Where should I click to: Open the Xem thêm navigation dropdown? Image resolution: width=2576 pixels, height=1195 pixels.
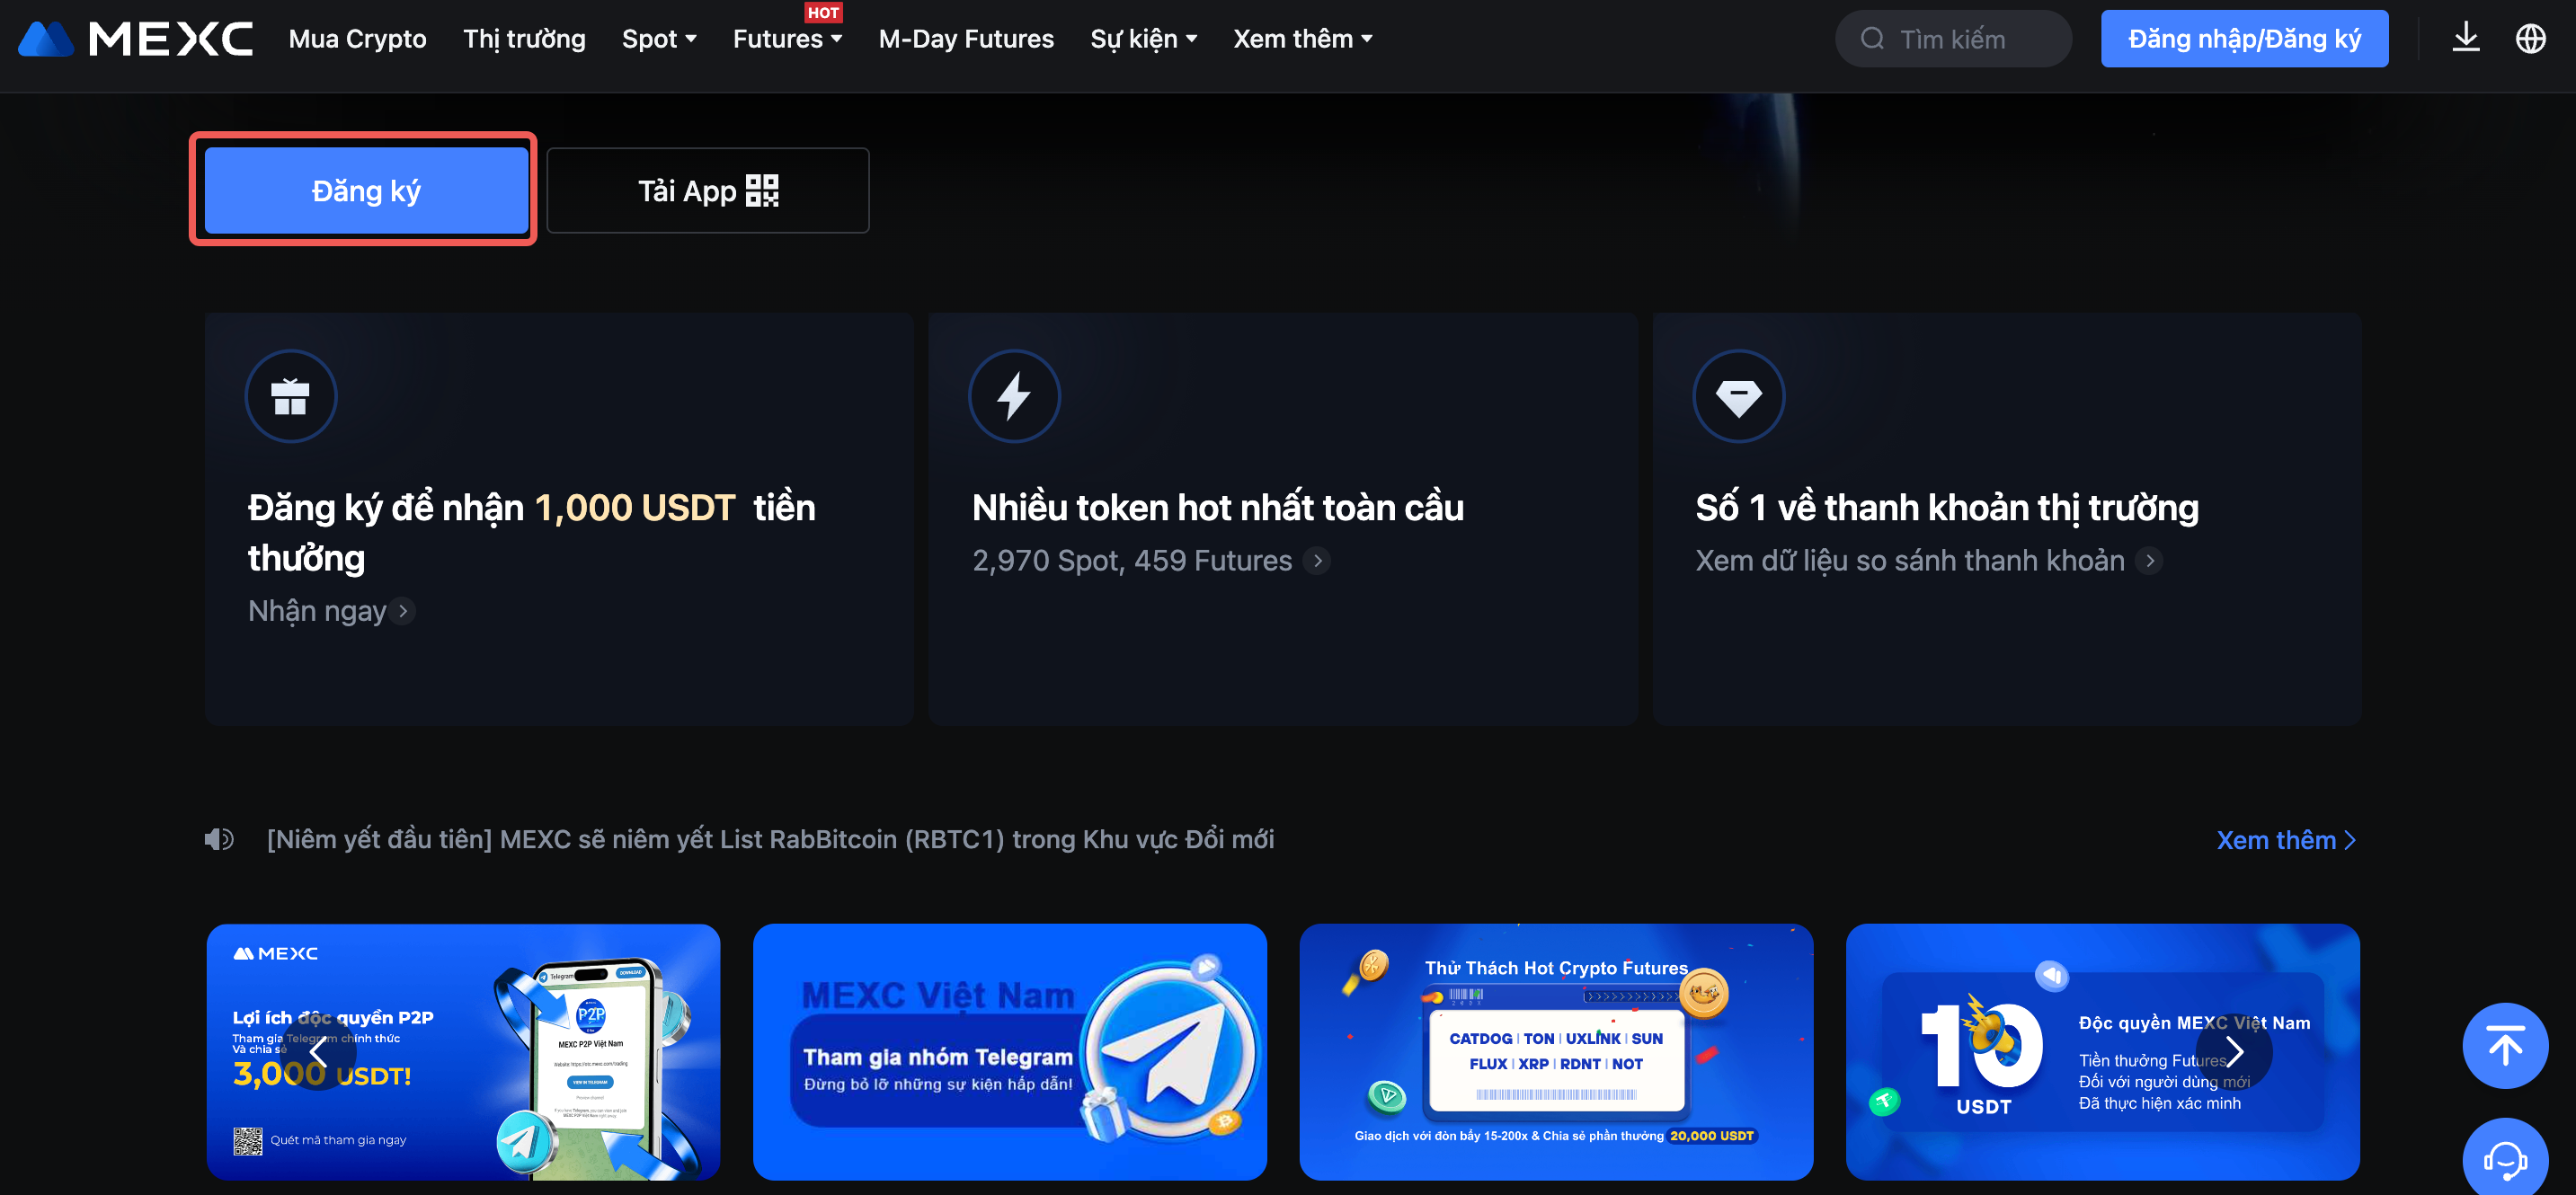(x=1302, y=39)
